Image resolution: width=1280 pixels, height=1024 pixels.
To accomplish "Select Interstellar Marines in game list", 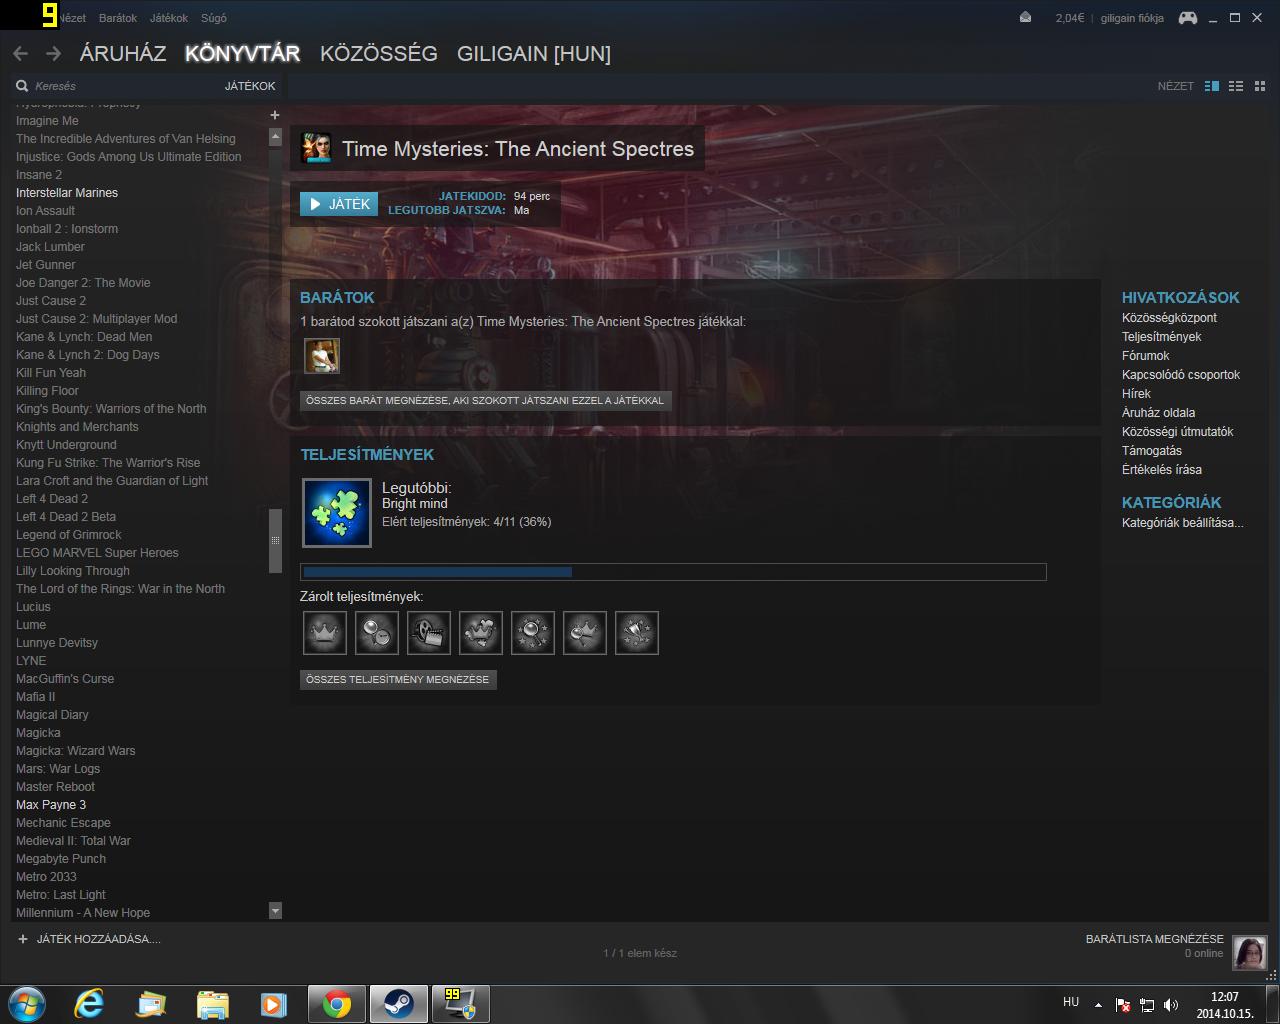I will (67, 193).
